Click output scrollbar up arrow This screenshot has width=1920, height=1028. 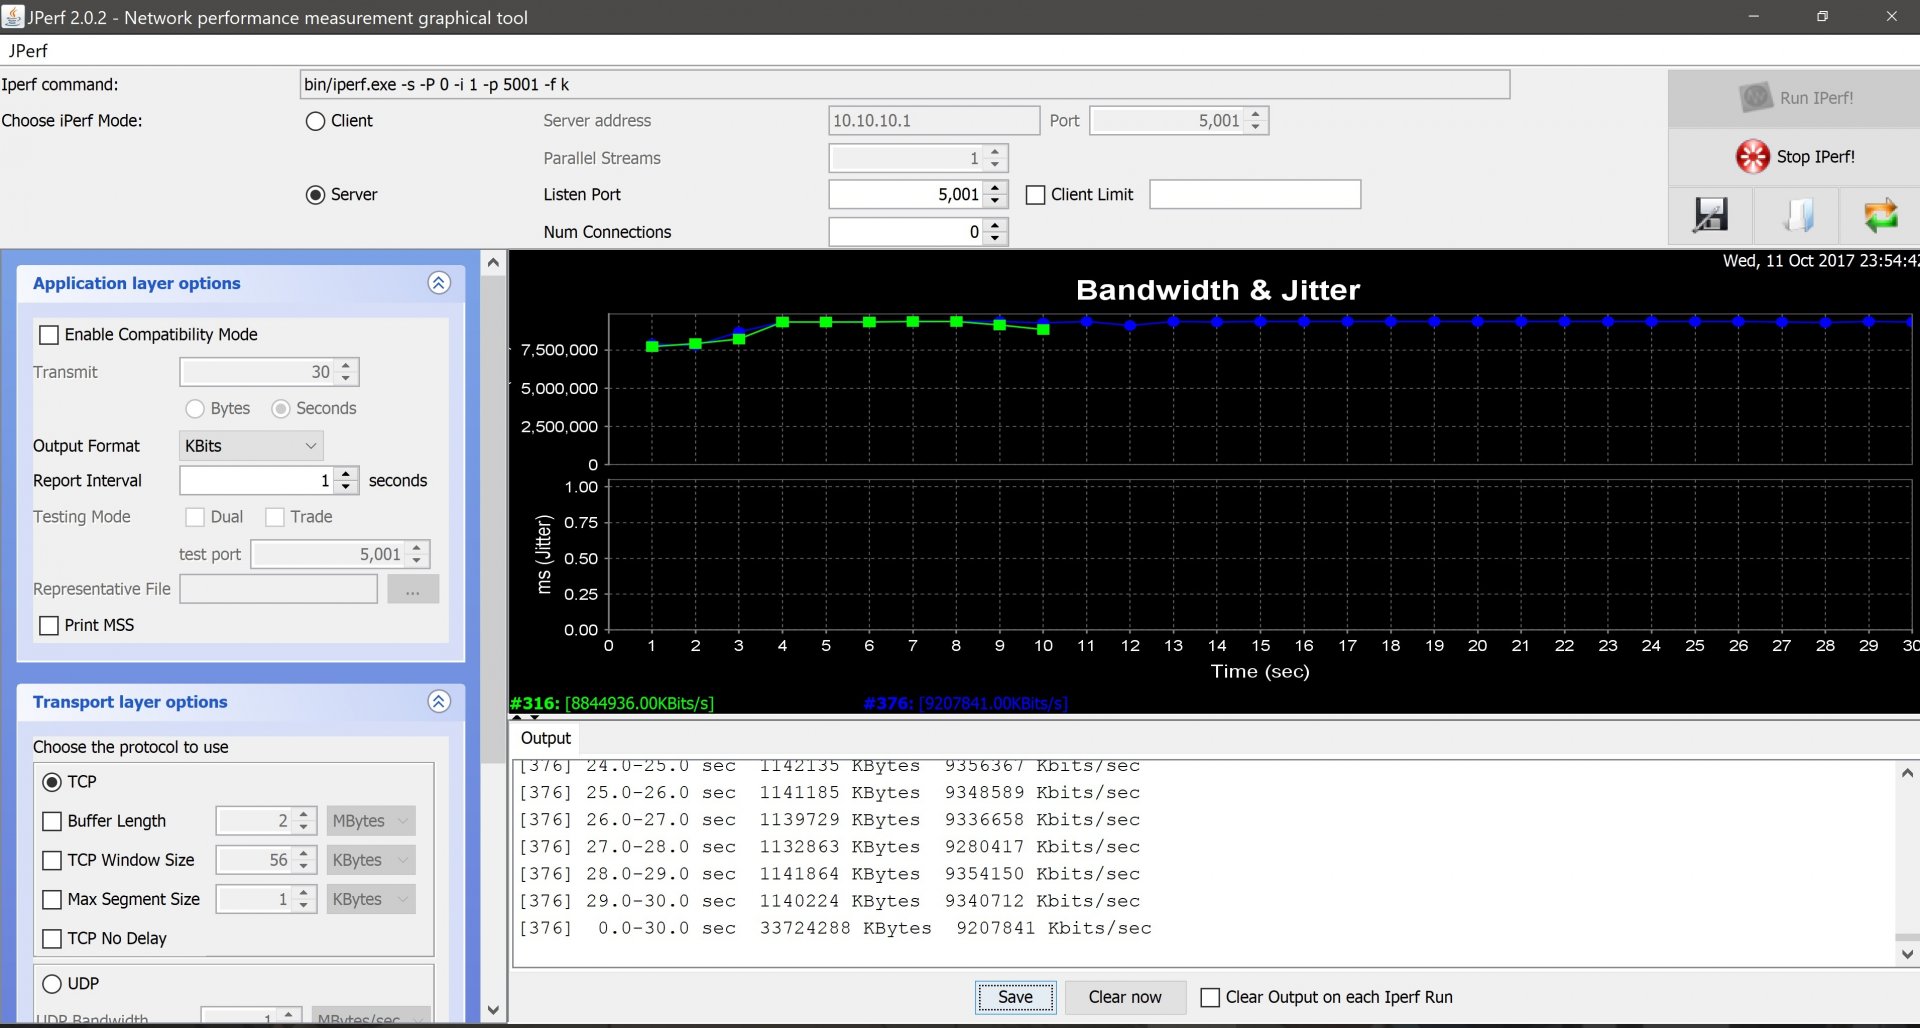[x=1907, y=773]
